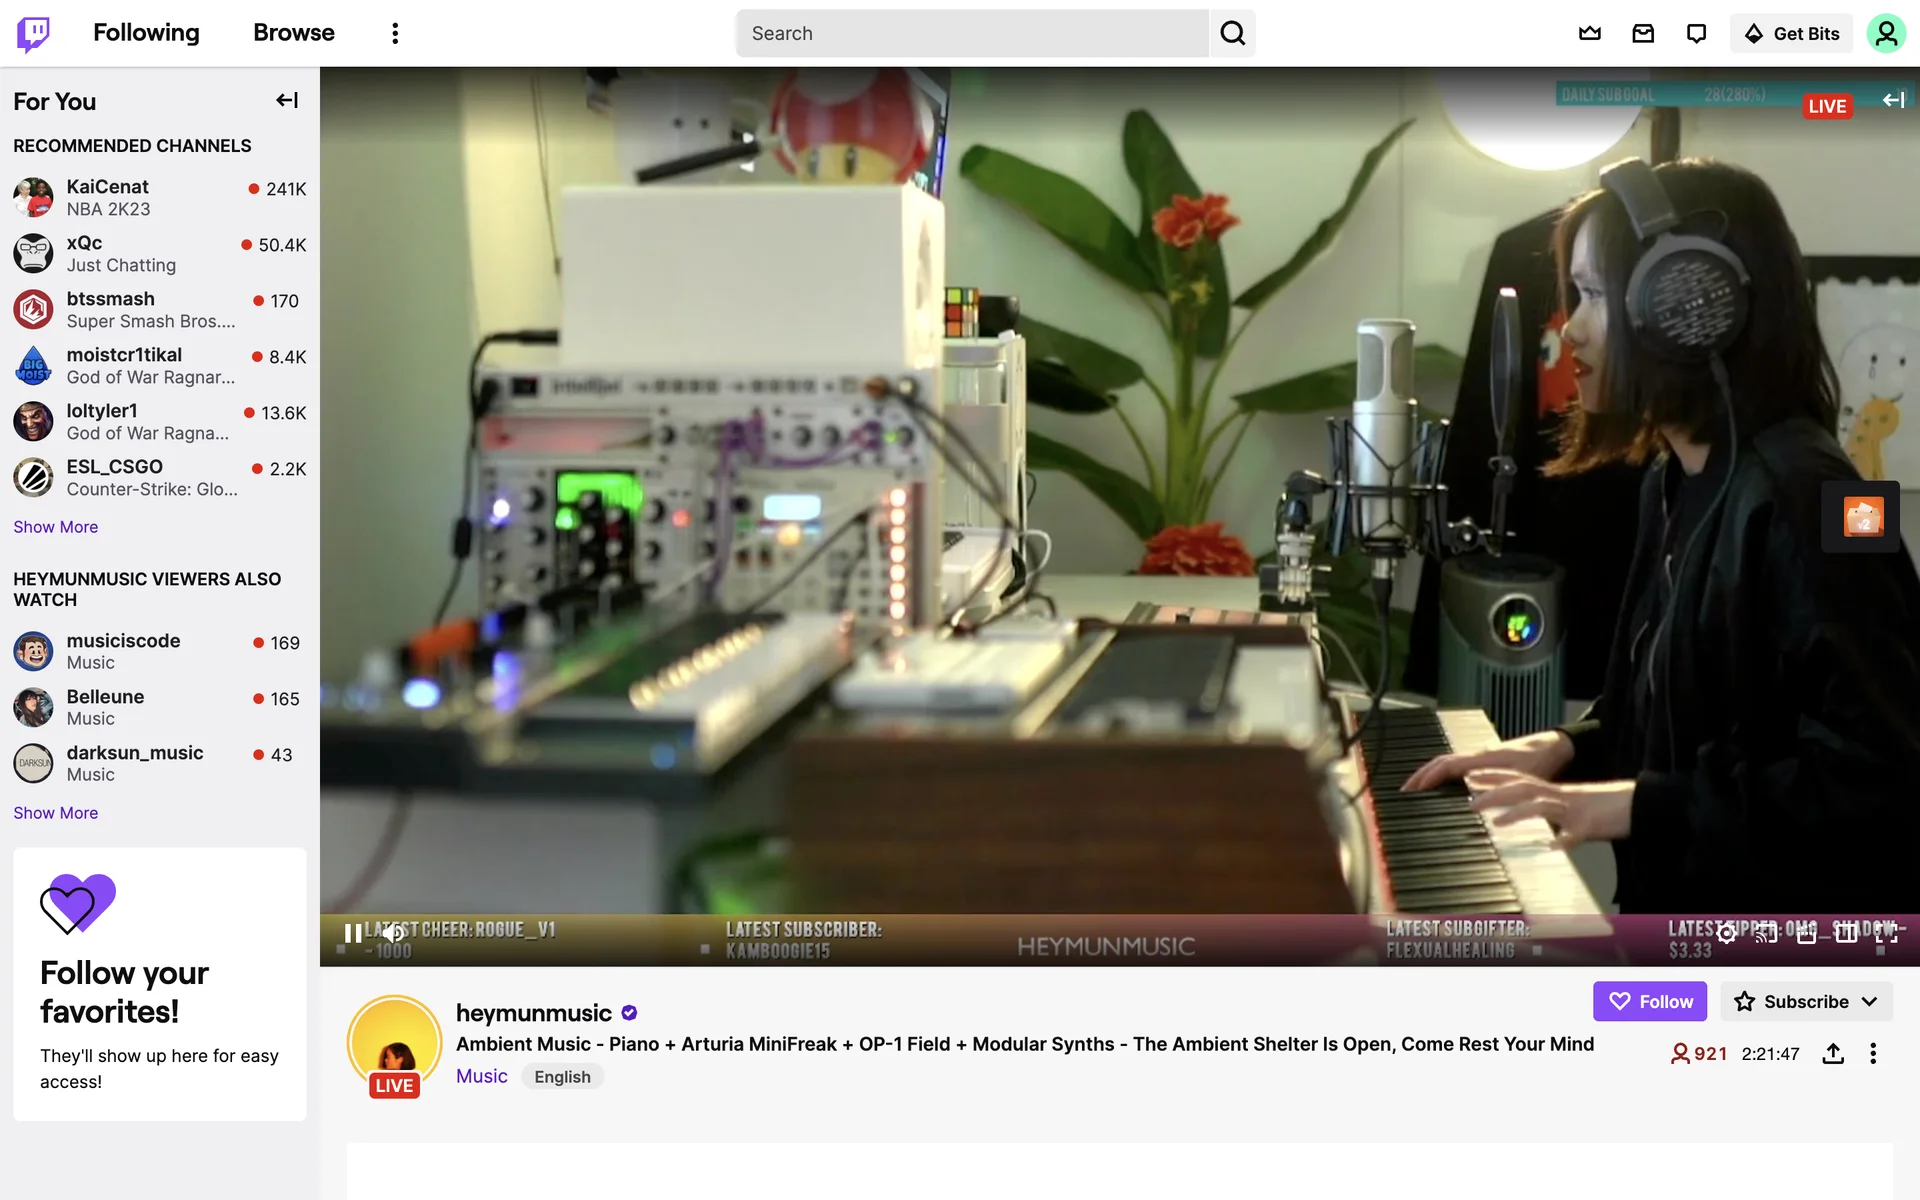
Task: Click the Search input field
Action: (970, 33)
